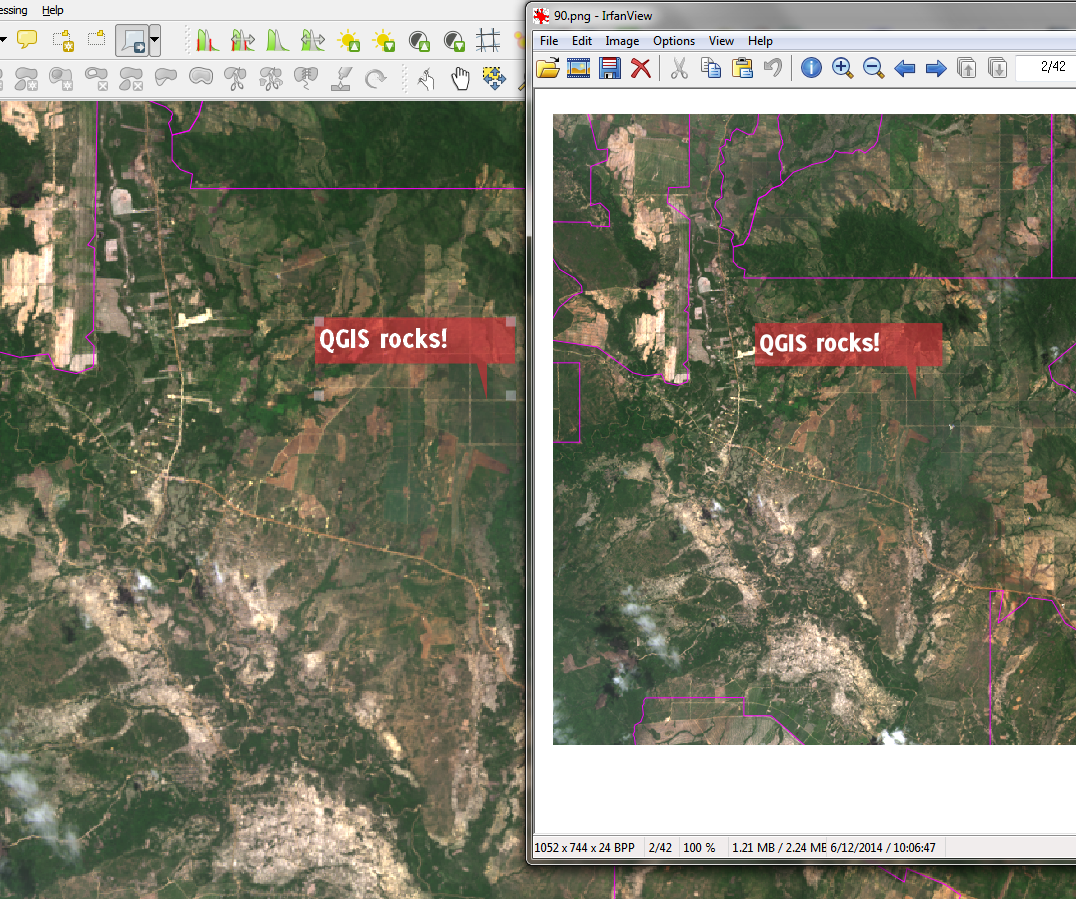This screenshot has height=899, width=1076.
Task: Click the greyed-out delete part tool in QGIS
Action: tap(130, 80)
